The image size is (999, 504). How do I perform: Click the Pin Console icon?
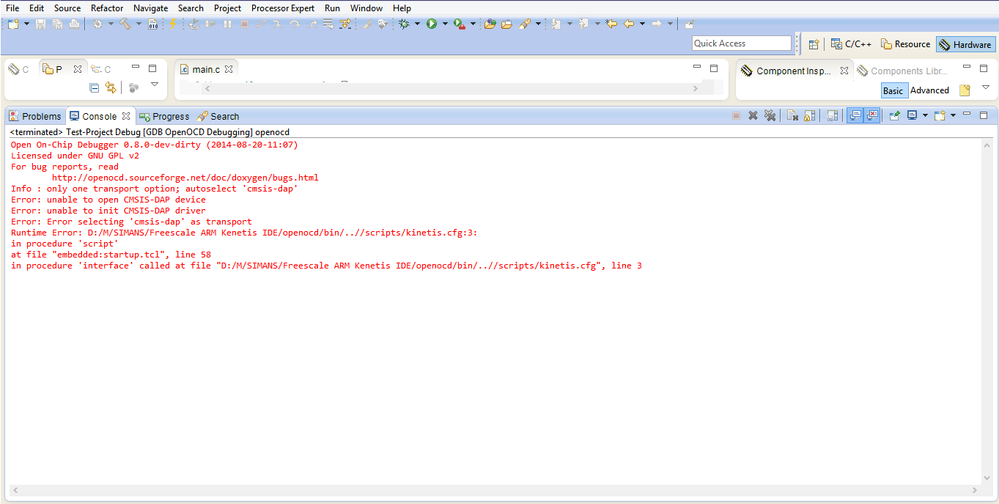click(x=895, y=115)
